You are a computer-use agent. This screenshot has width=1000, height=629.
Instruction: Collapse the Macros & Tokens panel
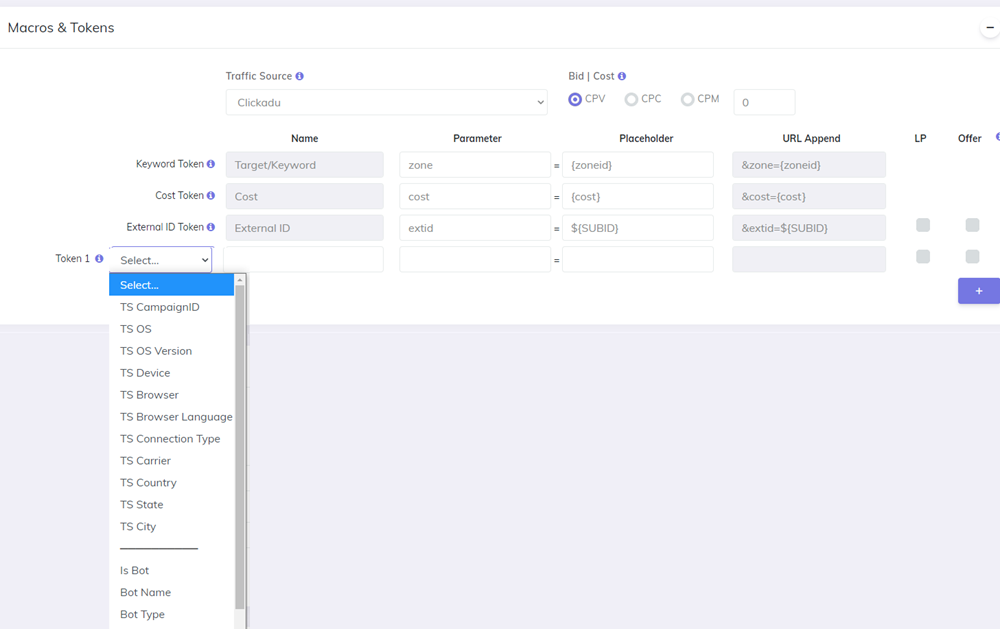pos(989,29)
